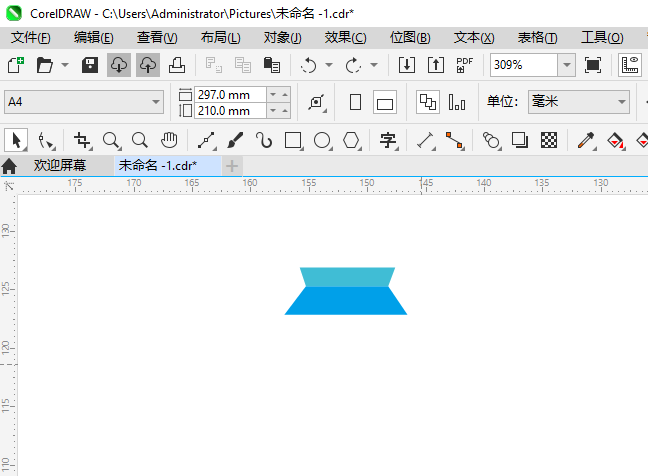Expand the Open file arrow dropdown
The height and width of the screenshot is (476, 648).
(x=65, y=65)
